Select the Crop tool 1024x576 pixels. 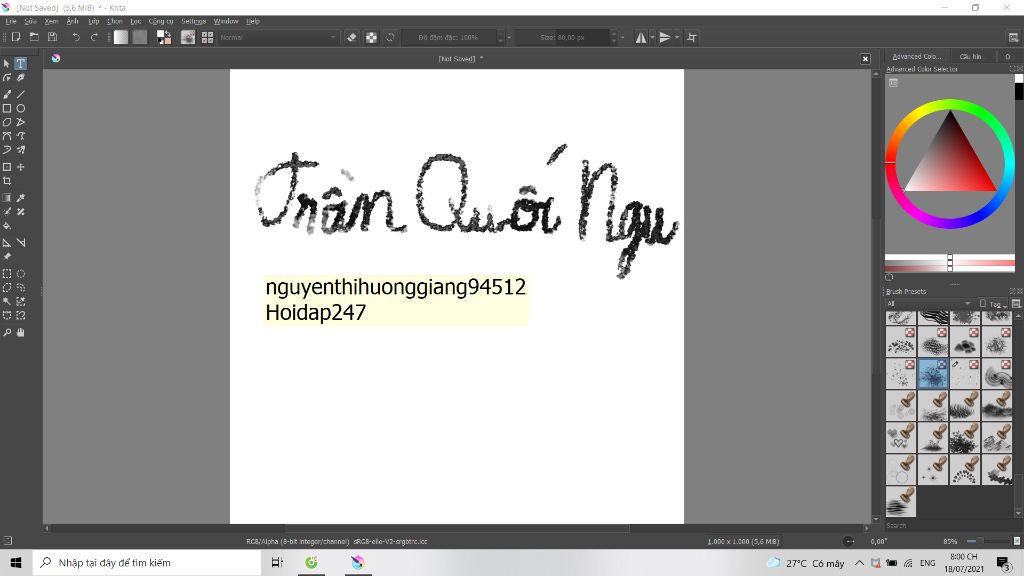point(7,181)
